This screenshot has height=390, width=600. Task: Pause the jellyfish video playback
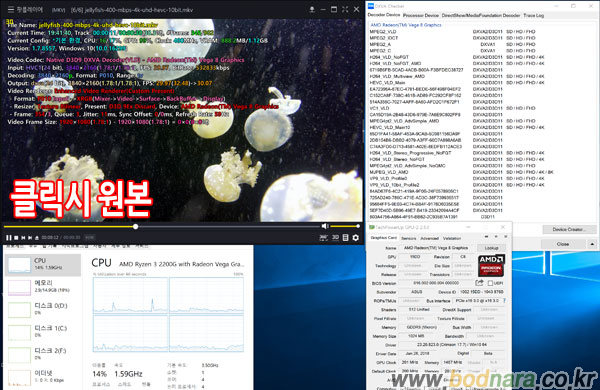click(x=8, y=238)
